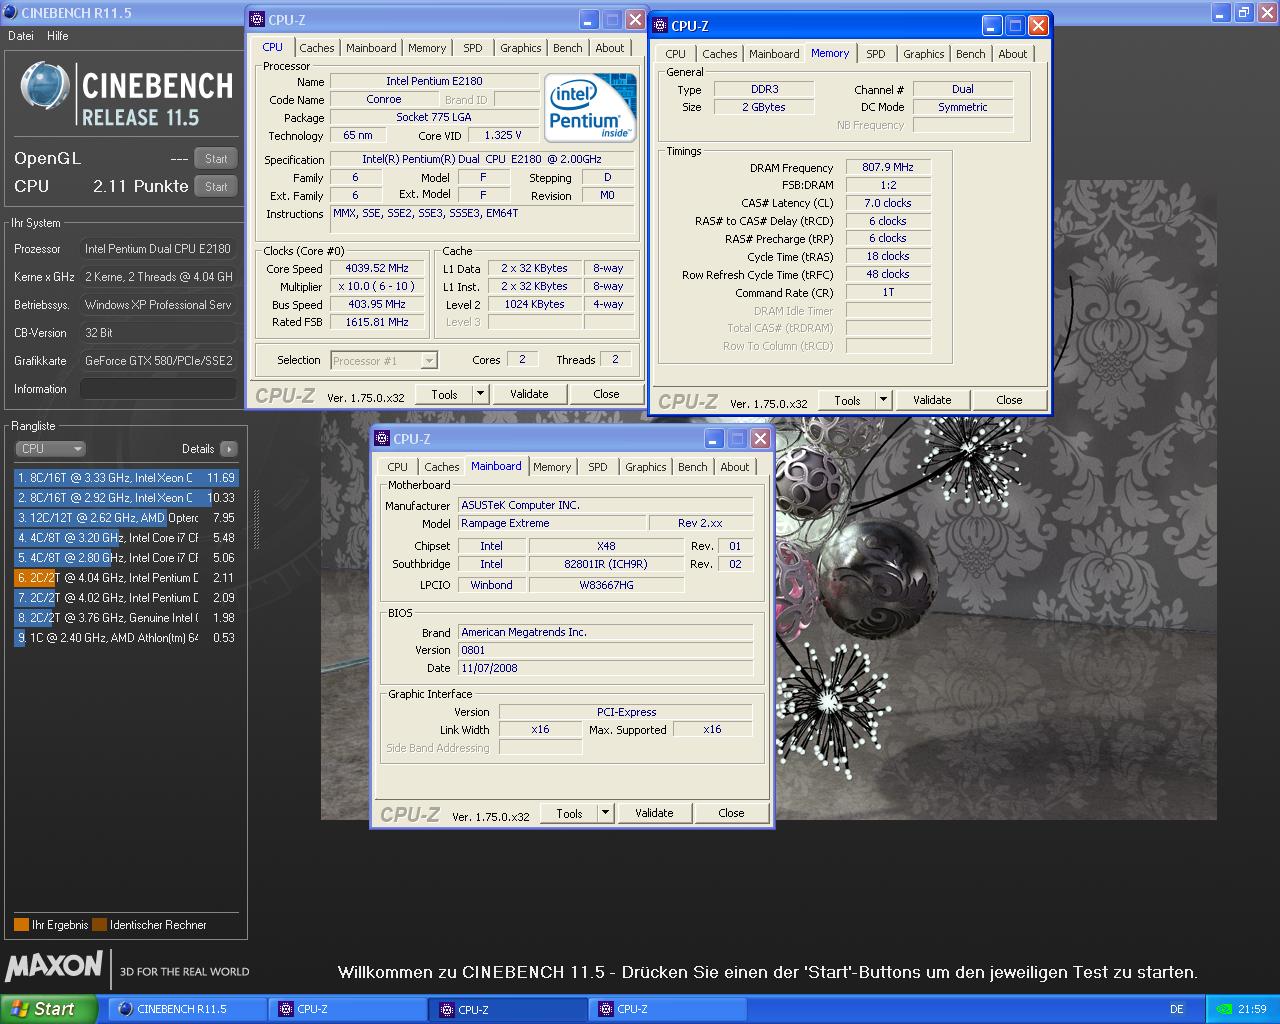Click the orange Ihr Ergebnis legend swatch
This screenshot has width=1280, height=1024.
point(21,925)
